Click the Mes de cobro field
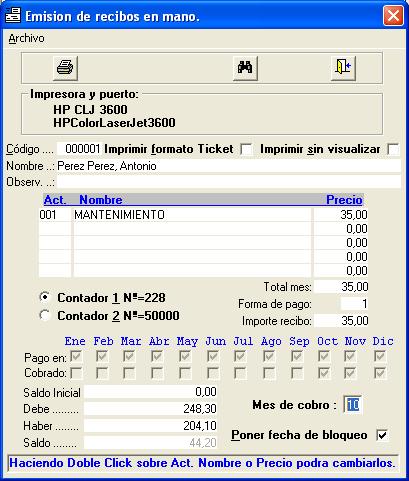The image size is (409, 481). (353, 405)
